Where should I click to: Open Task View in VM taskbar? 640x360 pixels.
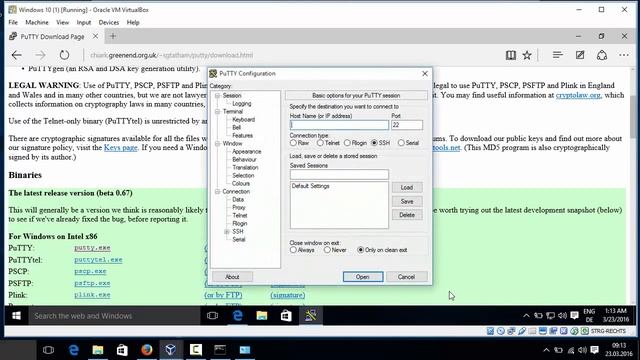(212, 316)
